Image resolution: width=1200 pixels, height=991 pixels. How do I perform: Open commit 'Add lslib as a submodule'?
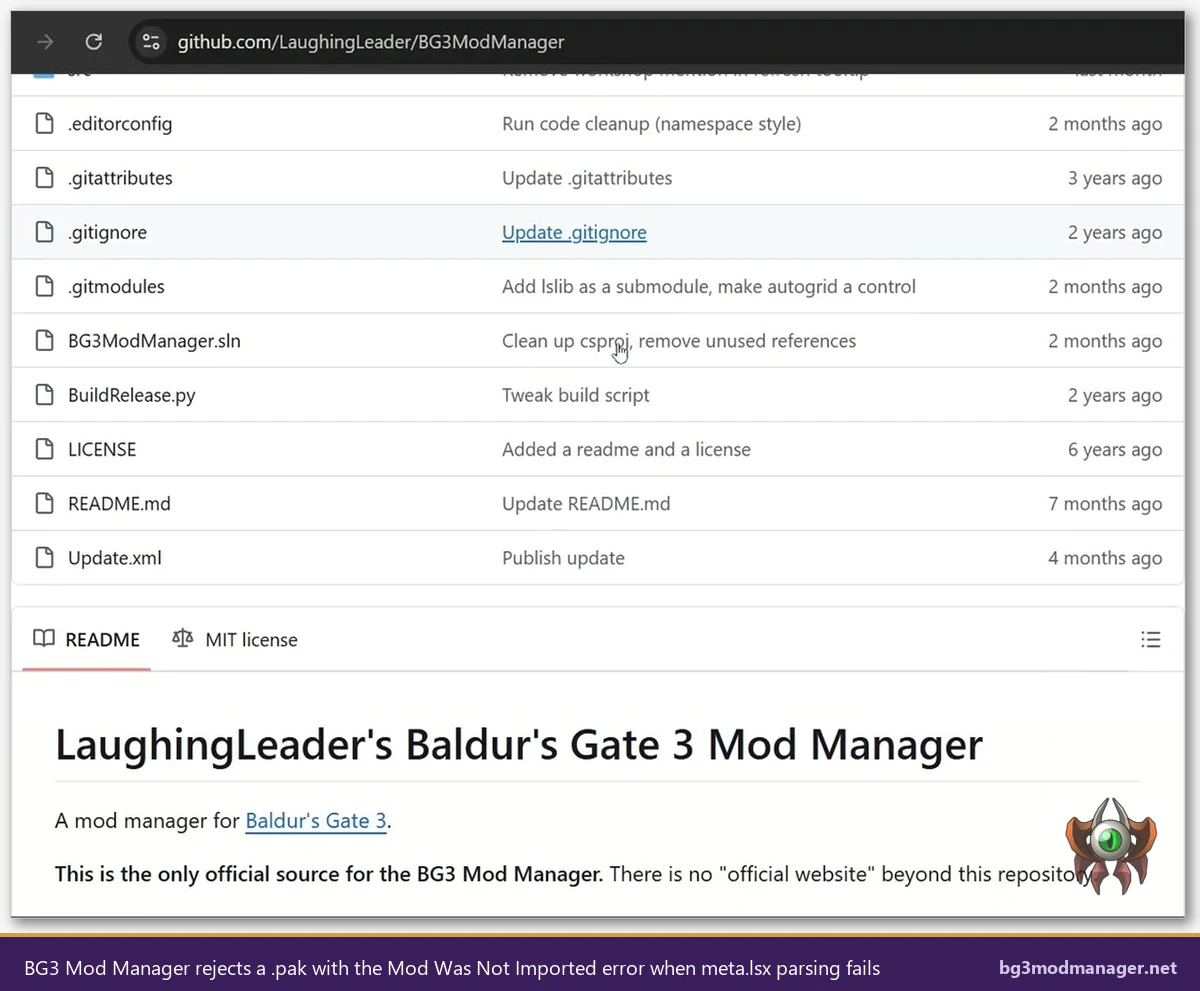click(709, 286)
